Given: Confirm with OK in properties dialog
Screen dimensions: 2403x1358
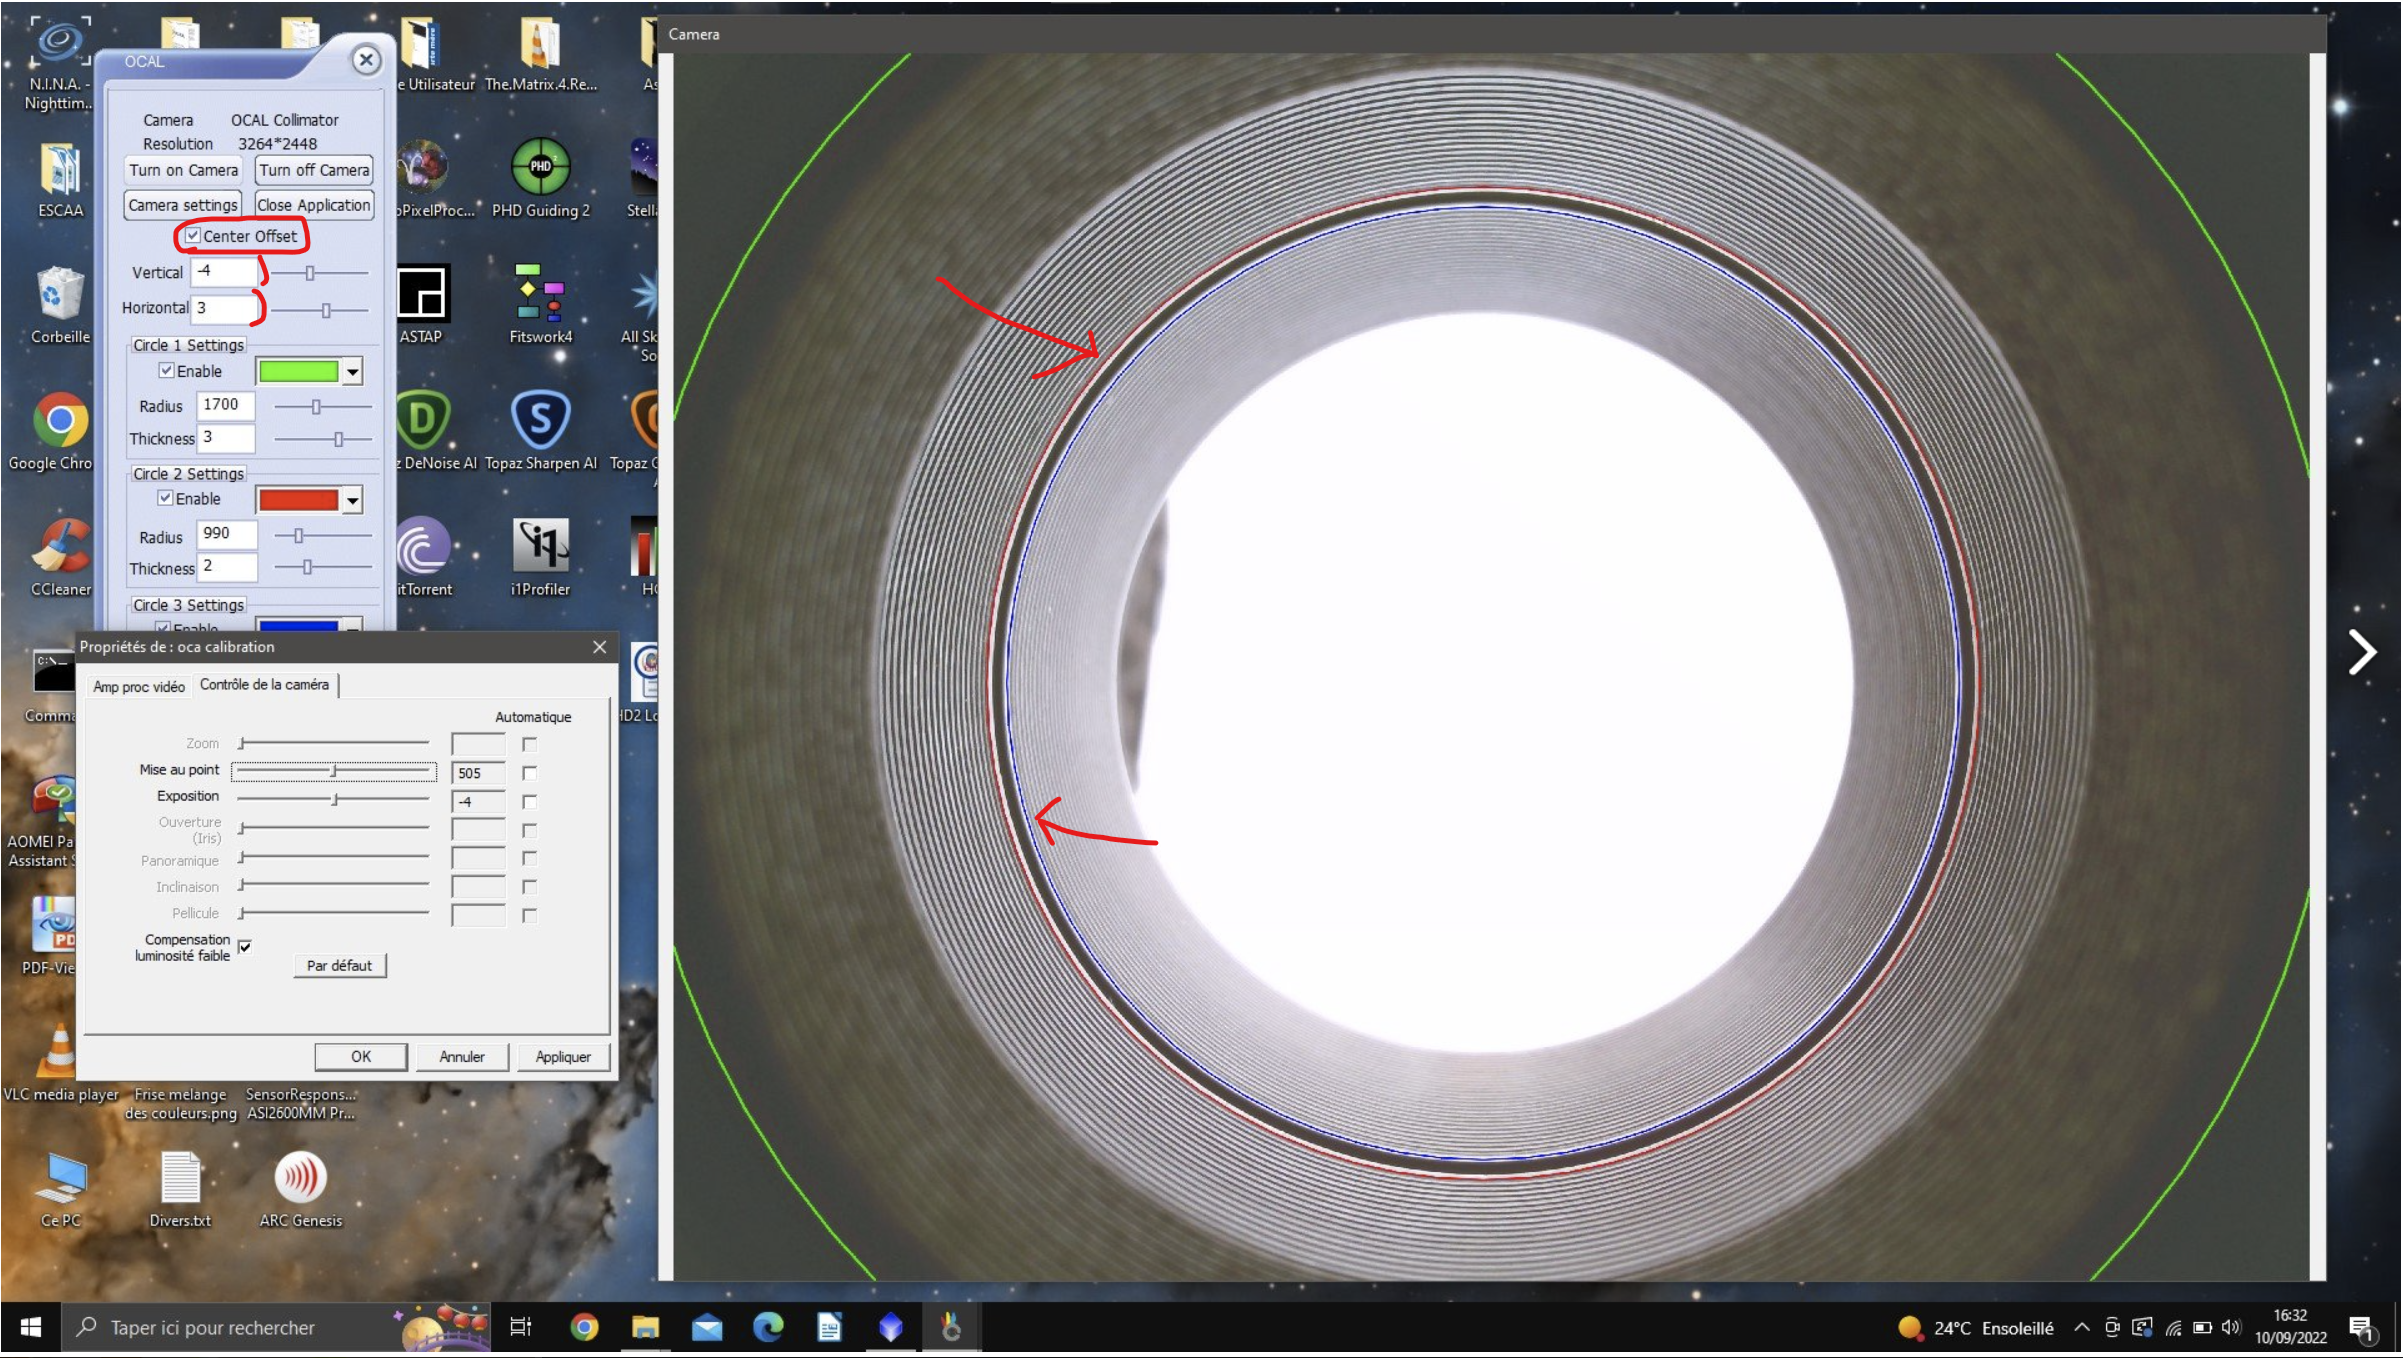Looking at the screenshot, I should click(x=361, y=1056).
